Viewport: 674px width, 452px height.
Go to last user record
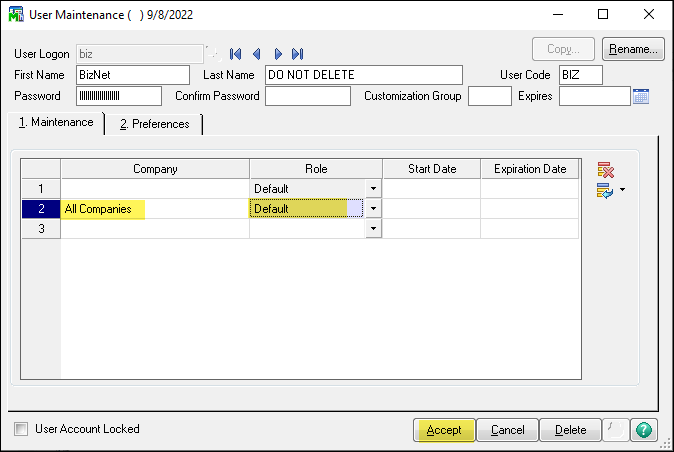pyautogui.click(x=297, y=54)
